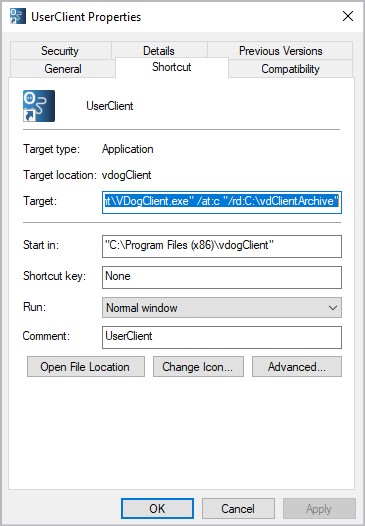The width and height of the screenshot is (365, 526).
Task: Click the Comment label
Action: point(46,336)
